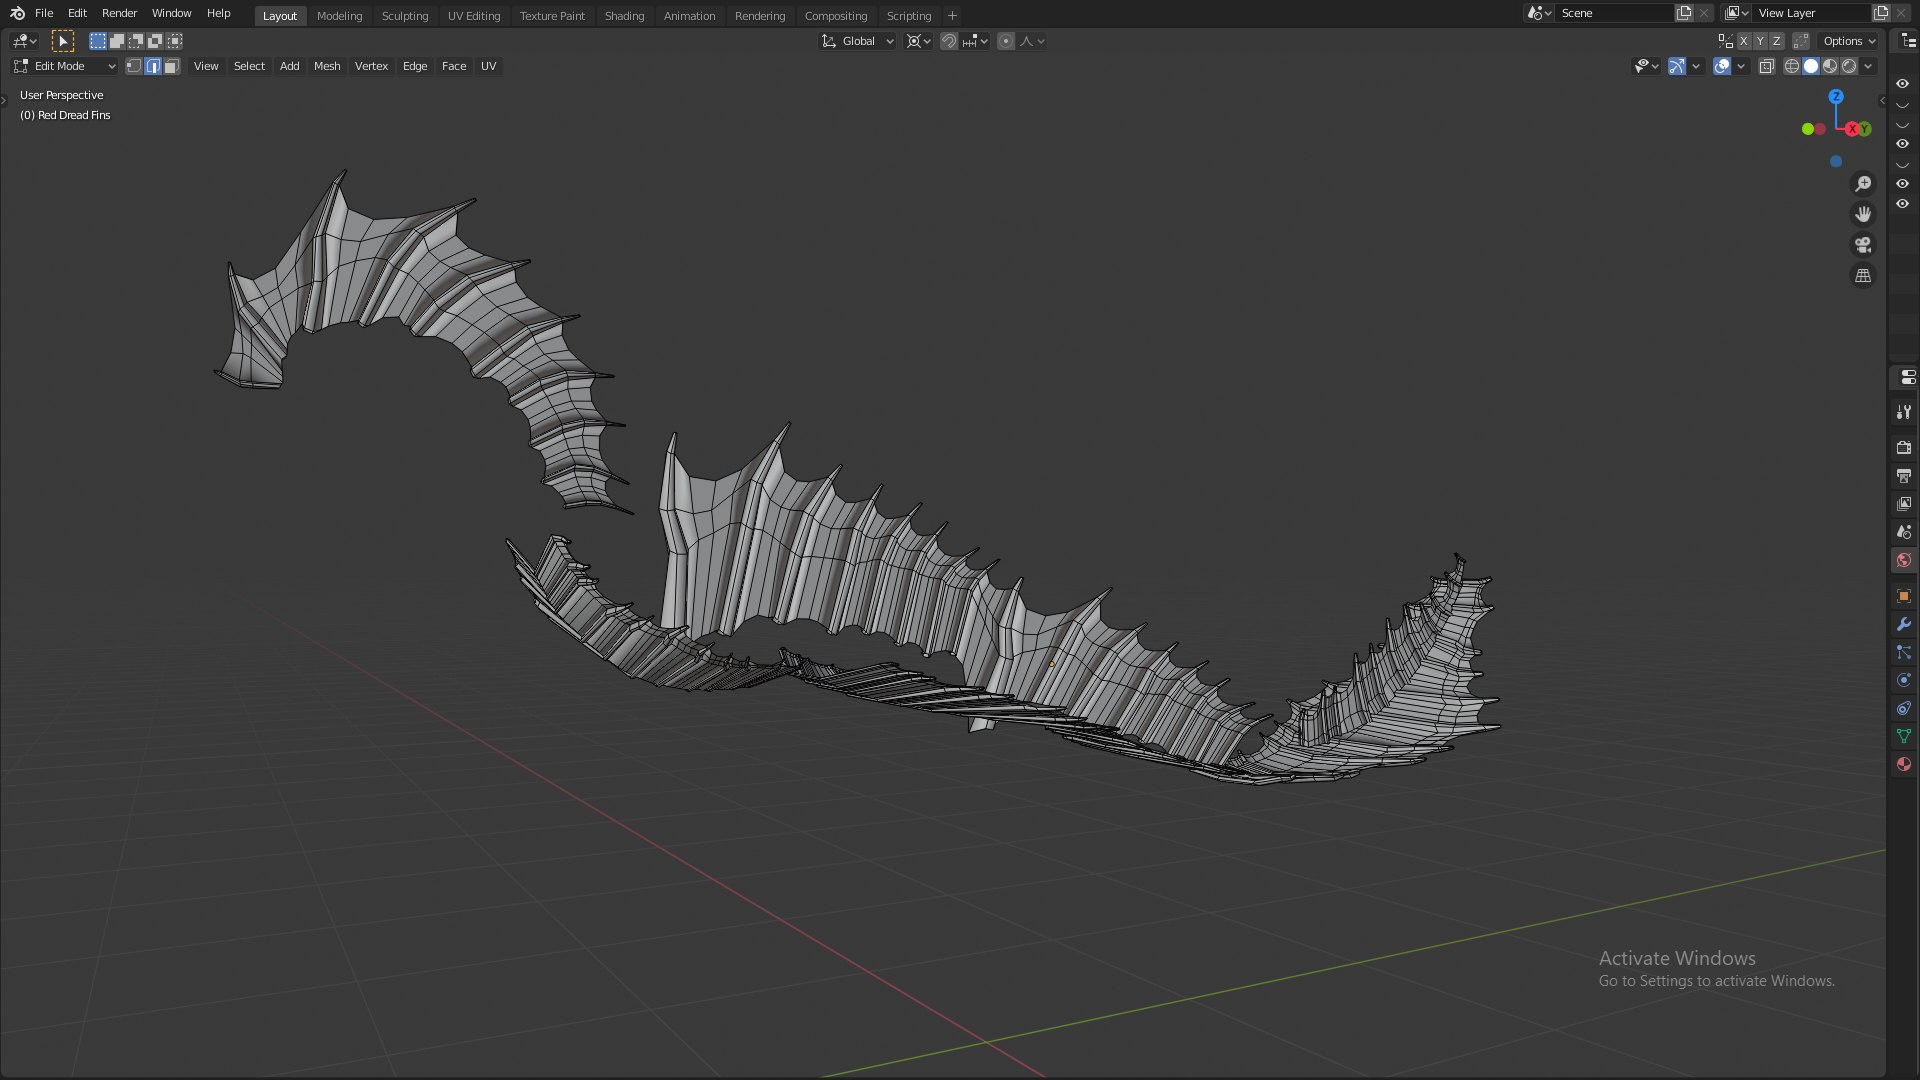Viewport: 1920px width, 1080px height.
Task: Open the viewport shading options dropdown
Action: (x=1868, y=66)
